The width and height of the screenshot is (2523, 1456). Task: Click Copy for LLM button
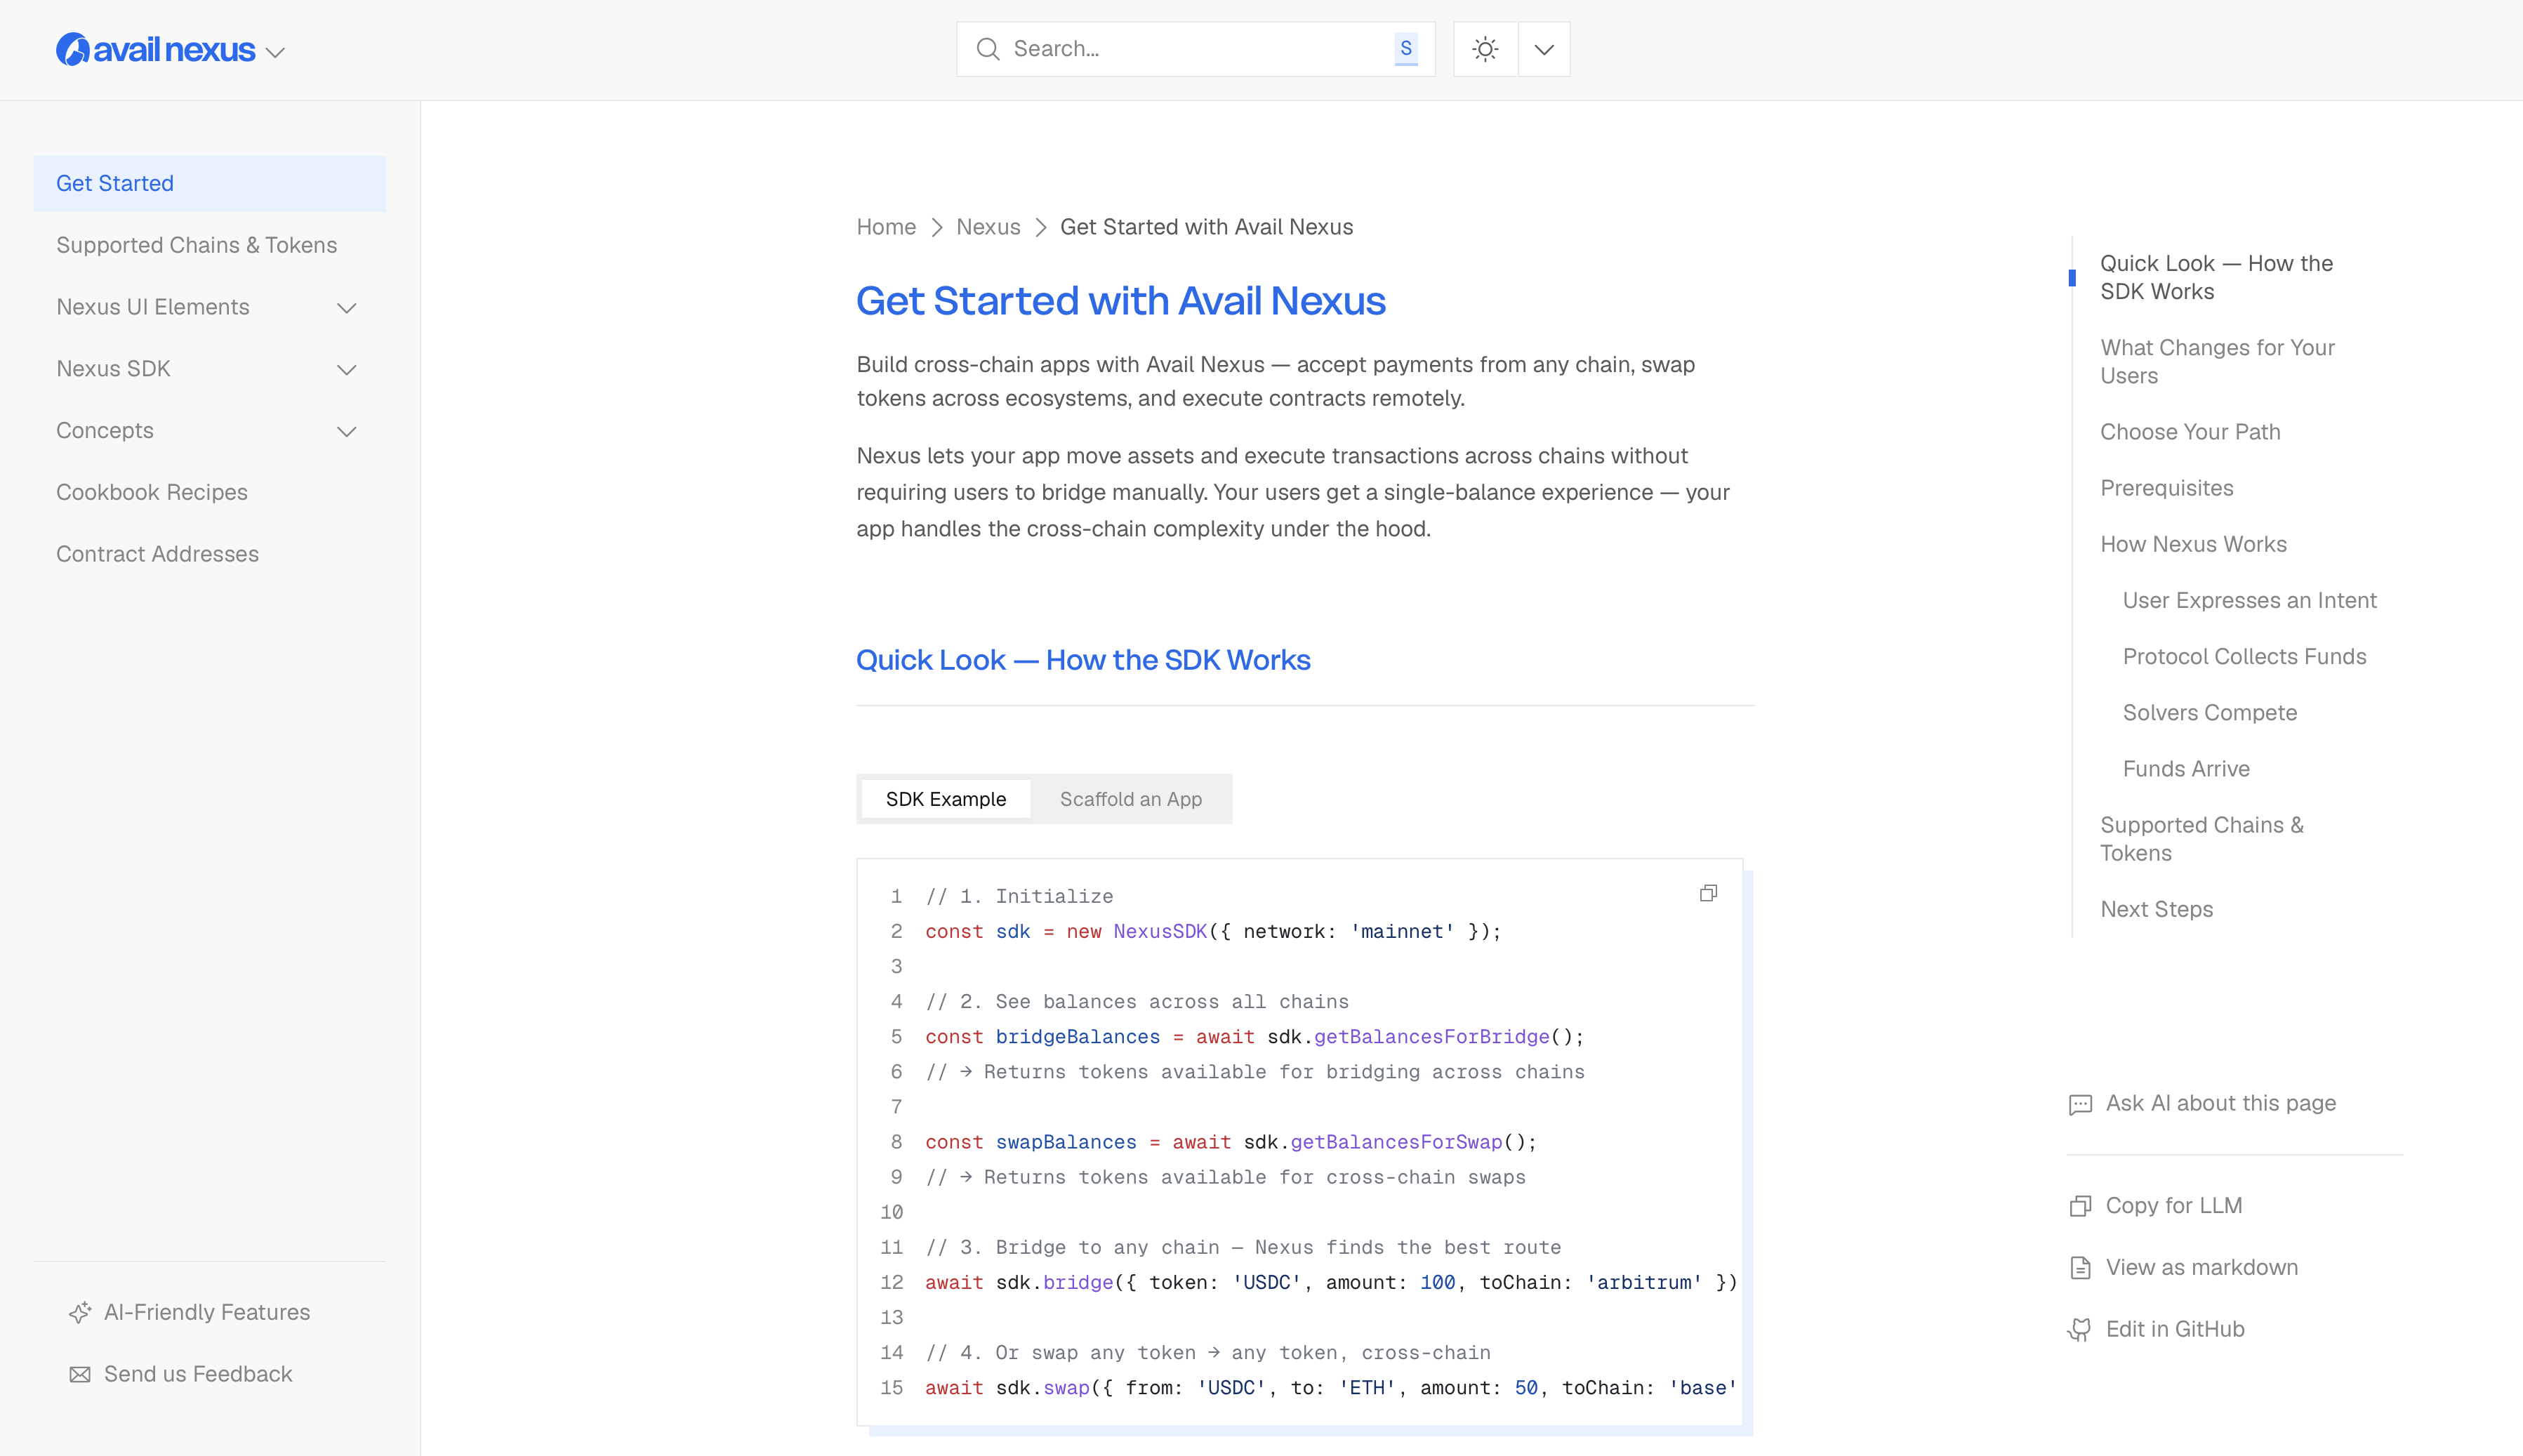(x=2174, y=1205)
